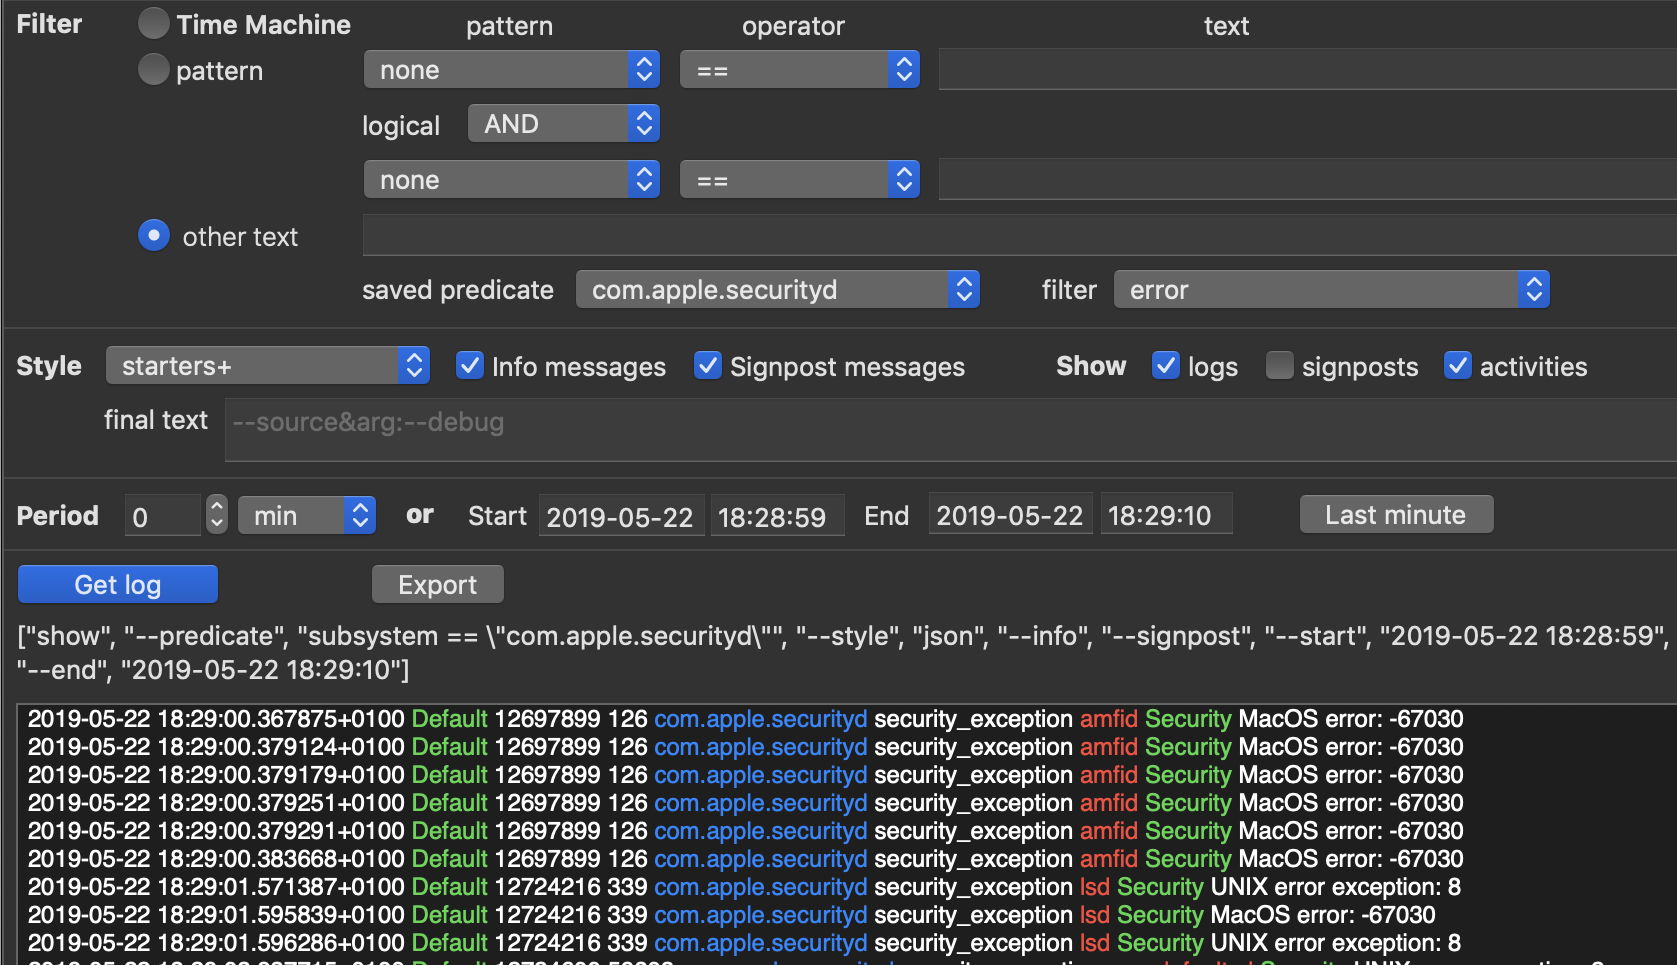
Task: Click the Last minute button
Action: point(1395,514)
